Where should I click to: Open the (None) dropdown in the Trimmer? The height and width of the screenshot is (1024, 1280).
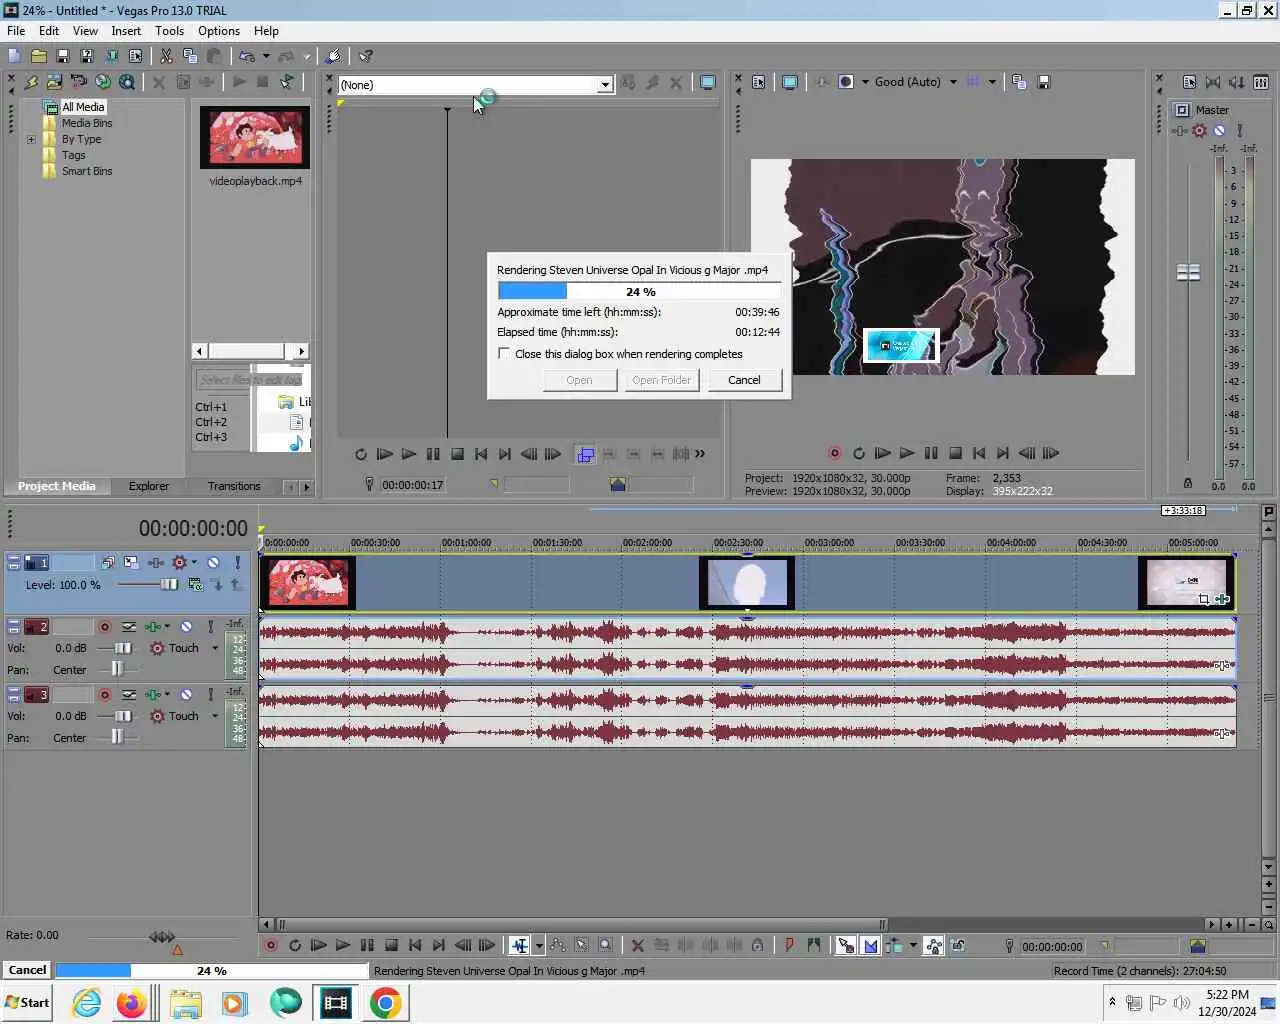point(605,85)
